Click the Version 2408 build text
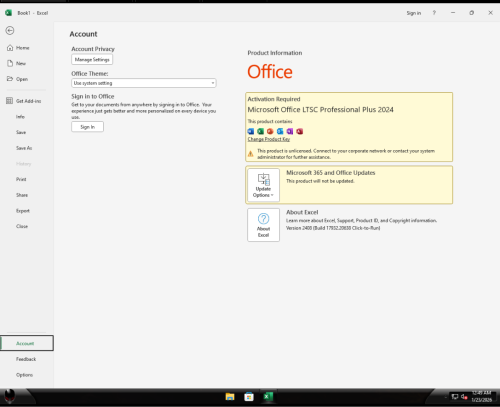500x407 pixels. click(x=333, y=228)
